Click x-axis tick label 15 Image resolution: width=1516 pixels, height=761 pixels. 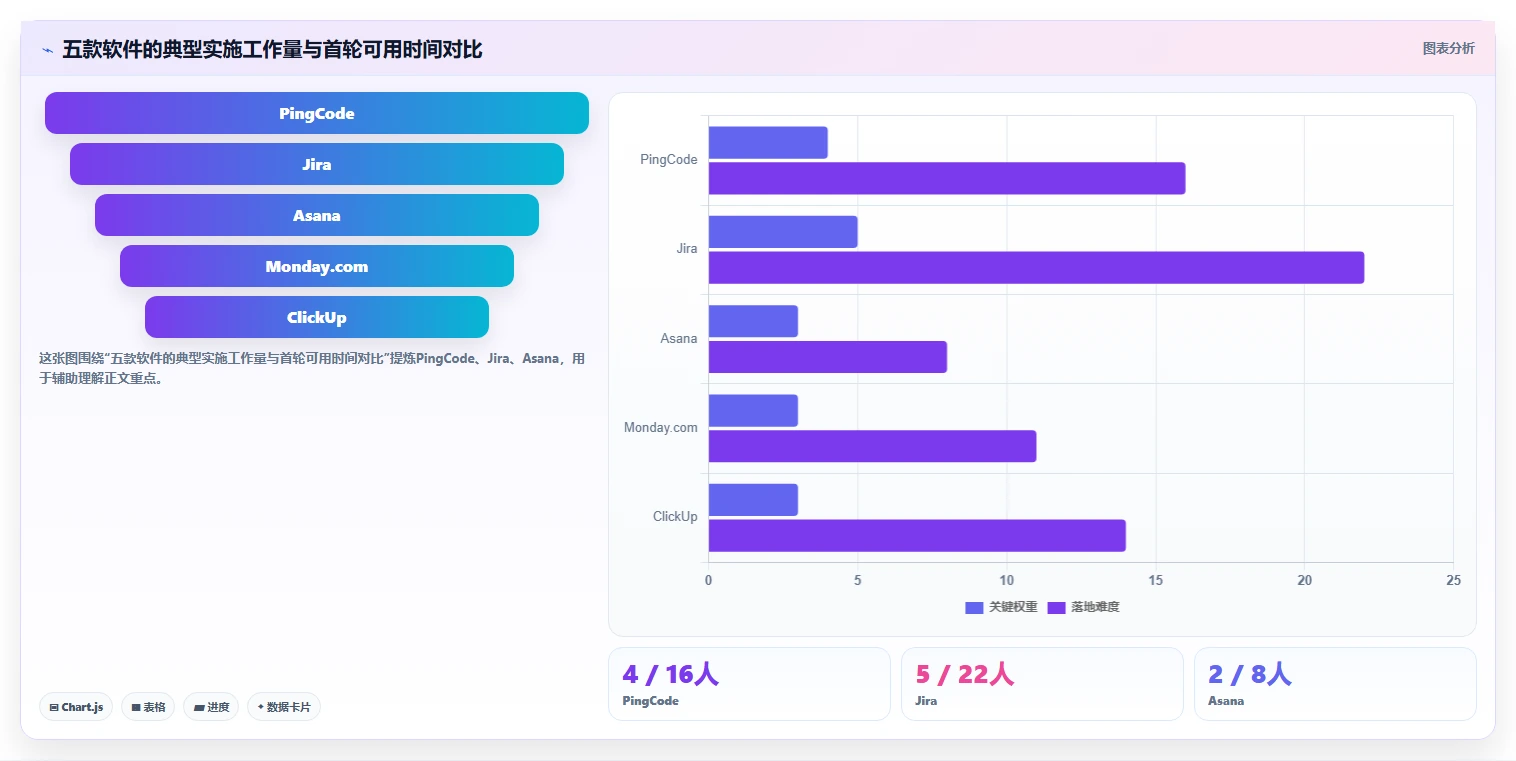pos(1156,581)
